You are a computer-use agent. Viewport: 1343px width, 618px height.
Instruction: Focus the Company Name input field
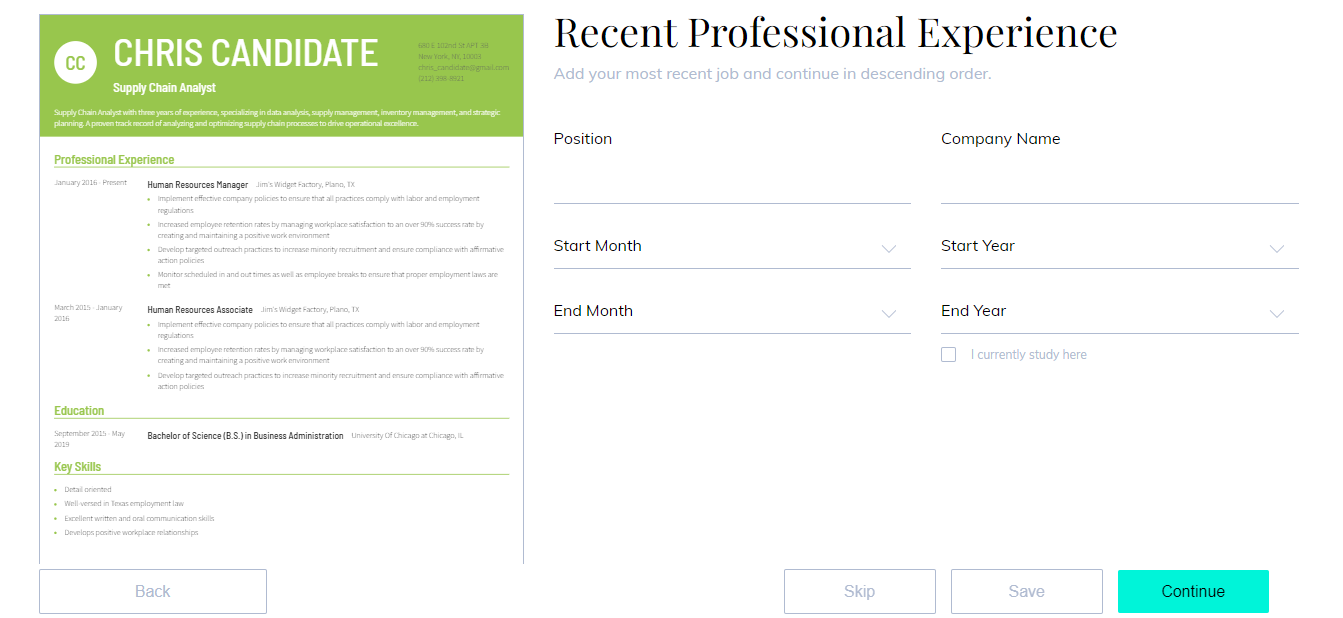[1120, 183]
